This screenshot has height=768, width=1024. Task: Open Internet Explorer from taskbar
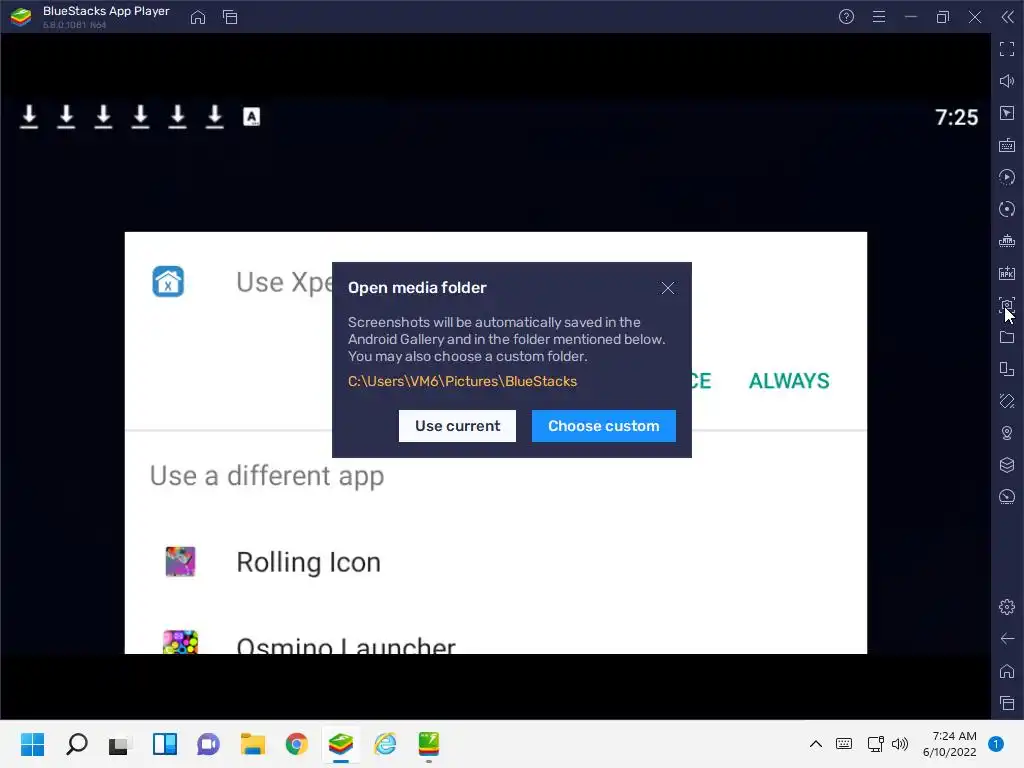385,744
